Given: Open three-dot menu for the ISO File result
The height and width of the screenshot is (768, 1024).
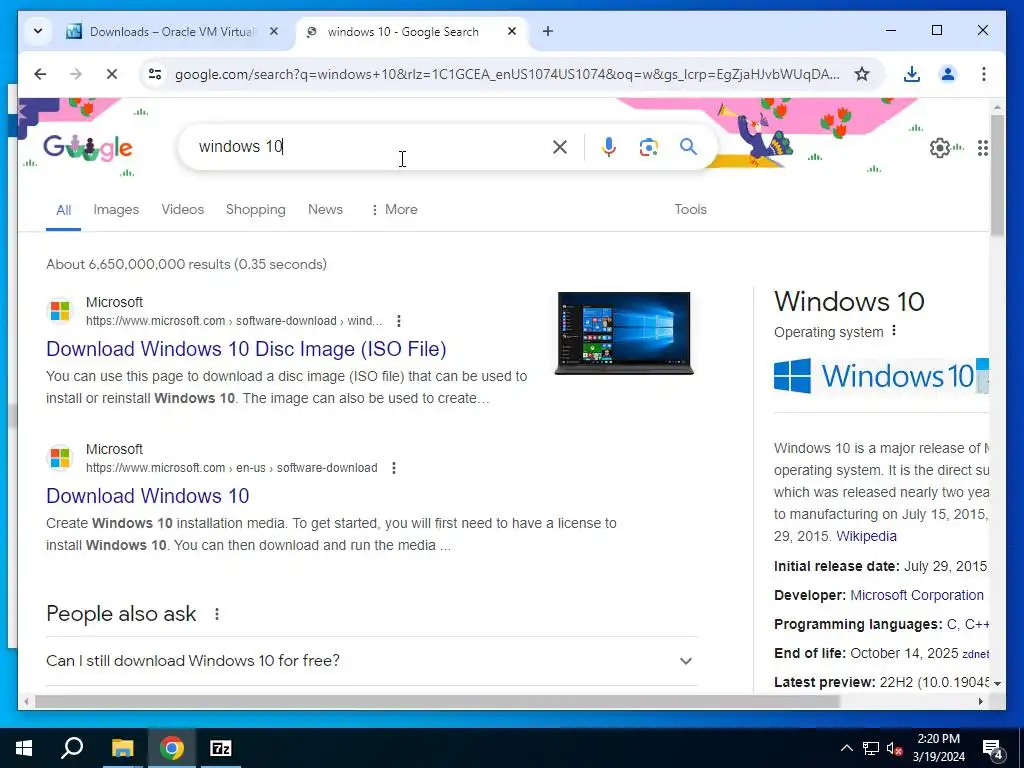Looking at the screenshot, I should (399, 321).
